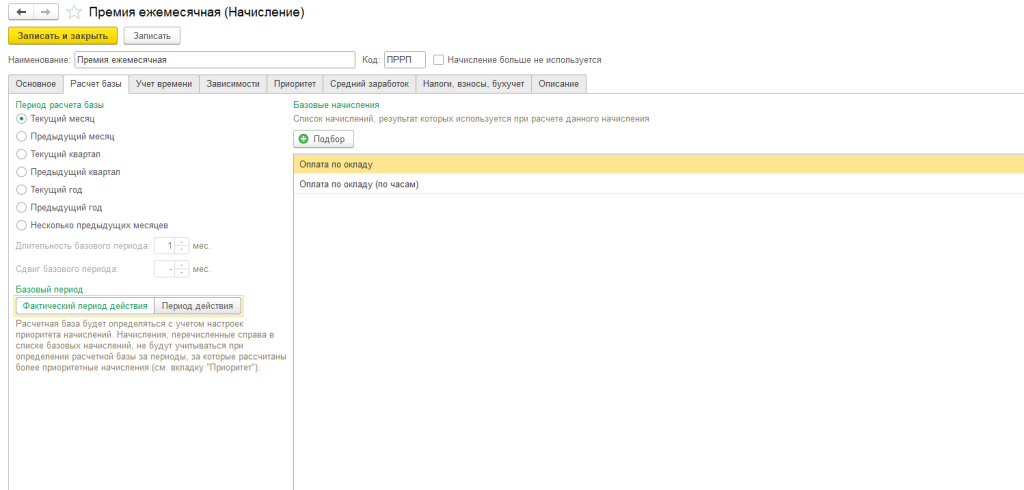Open the 'Учет времени' tab

tap(164, 84)
